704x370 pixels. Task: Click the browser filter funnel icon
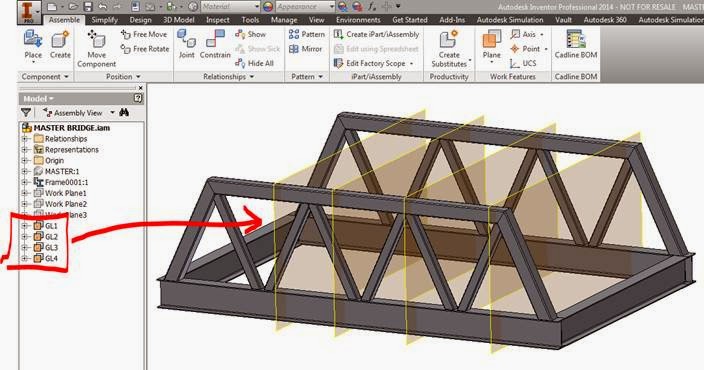pos(26,113)
